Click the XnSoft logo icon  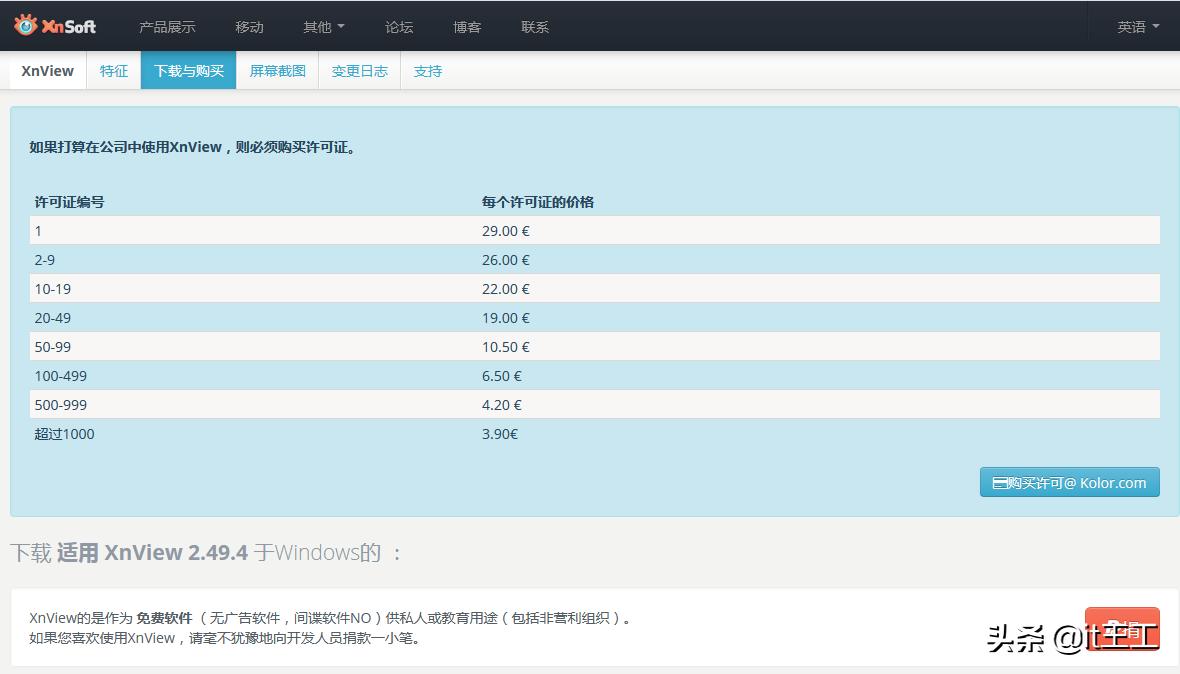pyautogui.click(x=26, y=25)
